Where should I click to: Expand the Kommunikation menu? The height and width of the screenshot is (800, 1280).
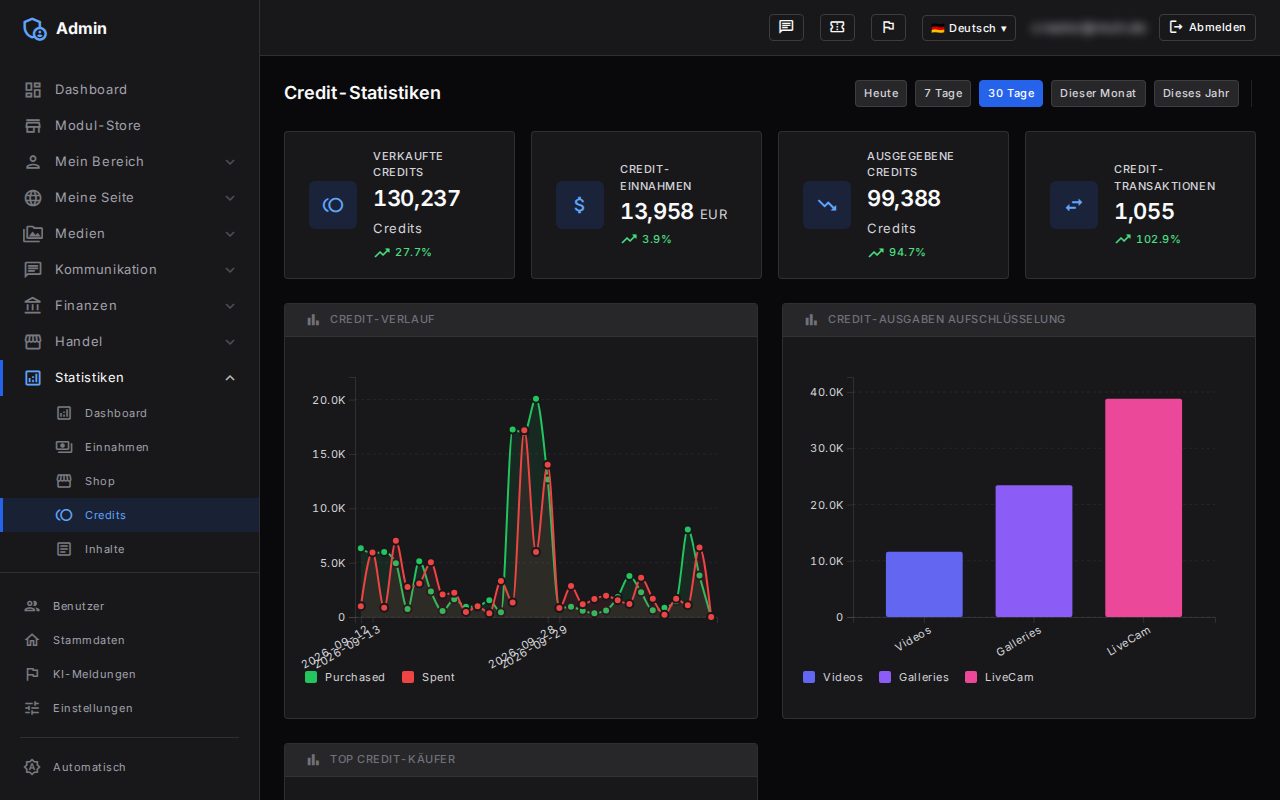click(130, 270)
